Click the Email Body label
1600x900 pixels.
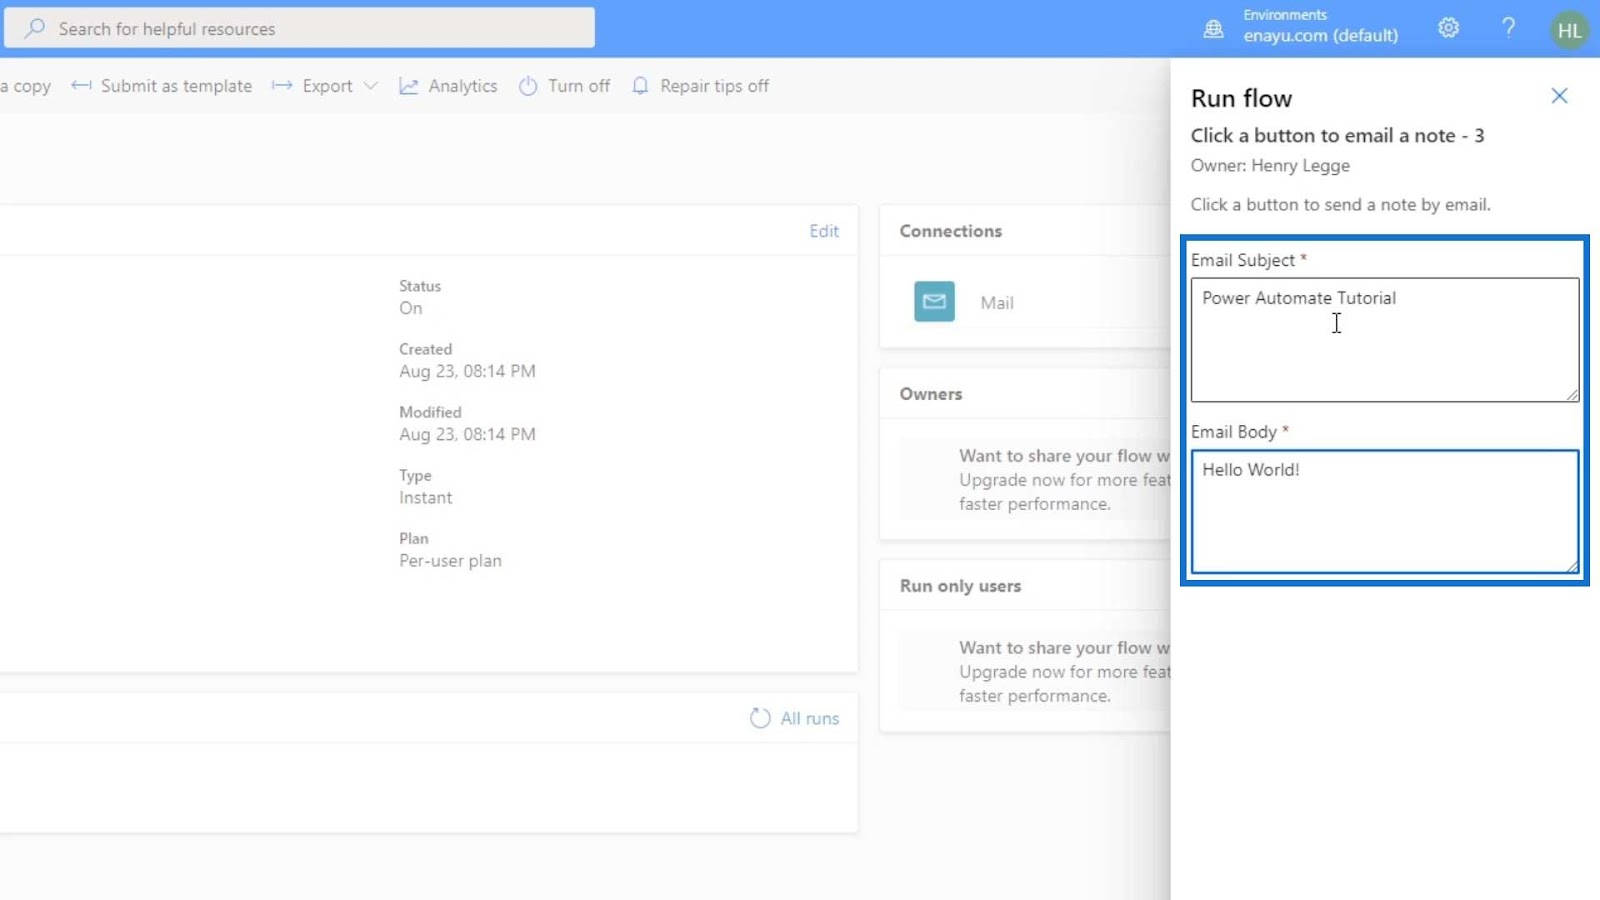(x=1233, y=432)
